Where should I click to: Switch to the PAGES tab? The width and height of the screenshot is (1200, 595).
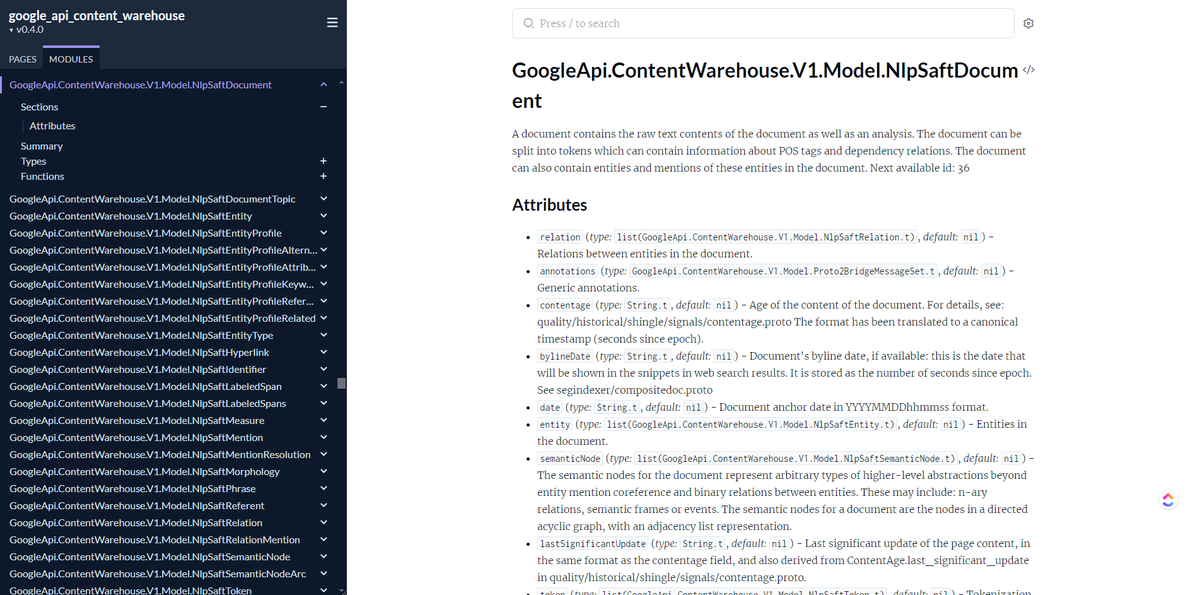(23, 59)
